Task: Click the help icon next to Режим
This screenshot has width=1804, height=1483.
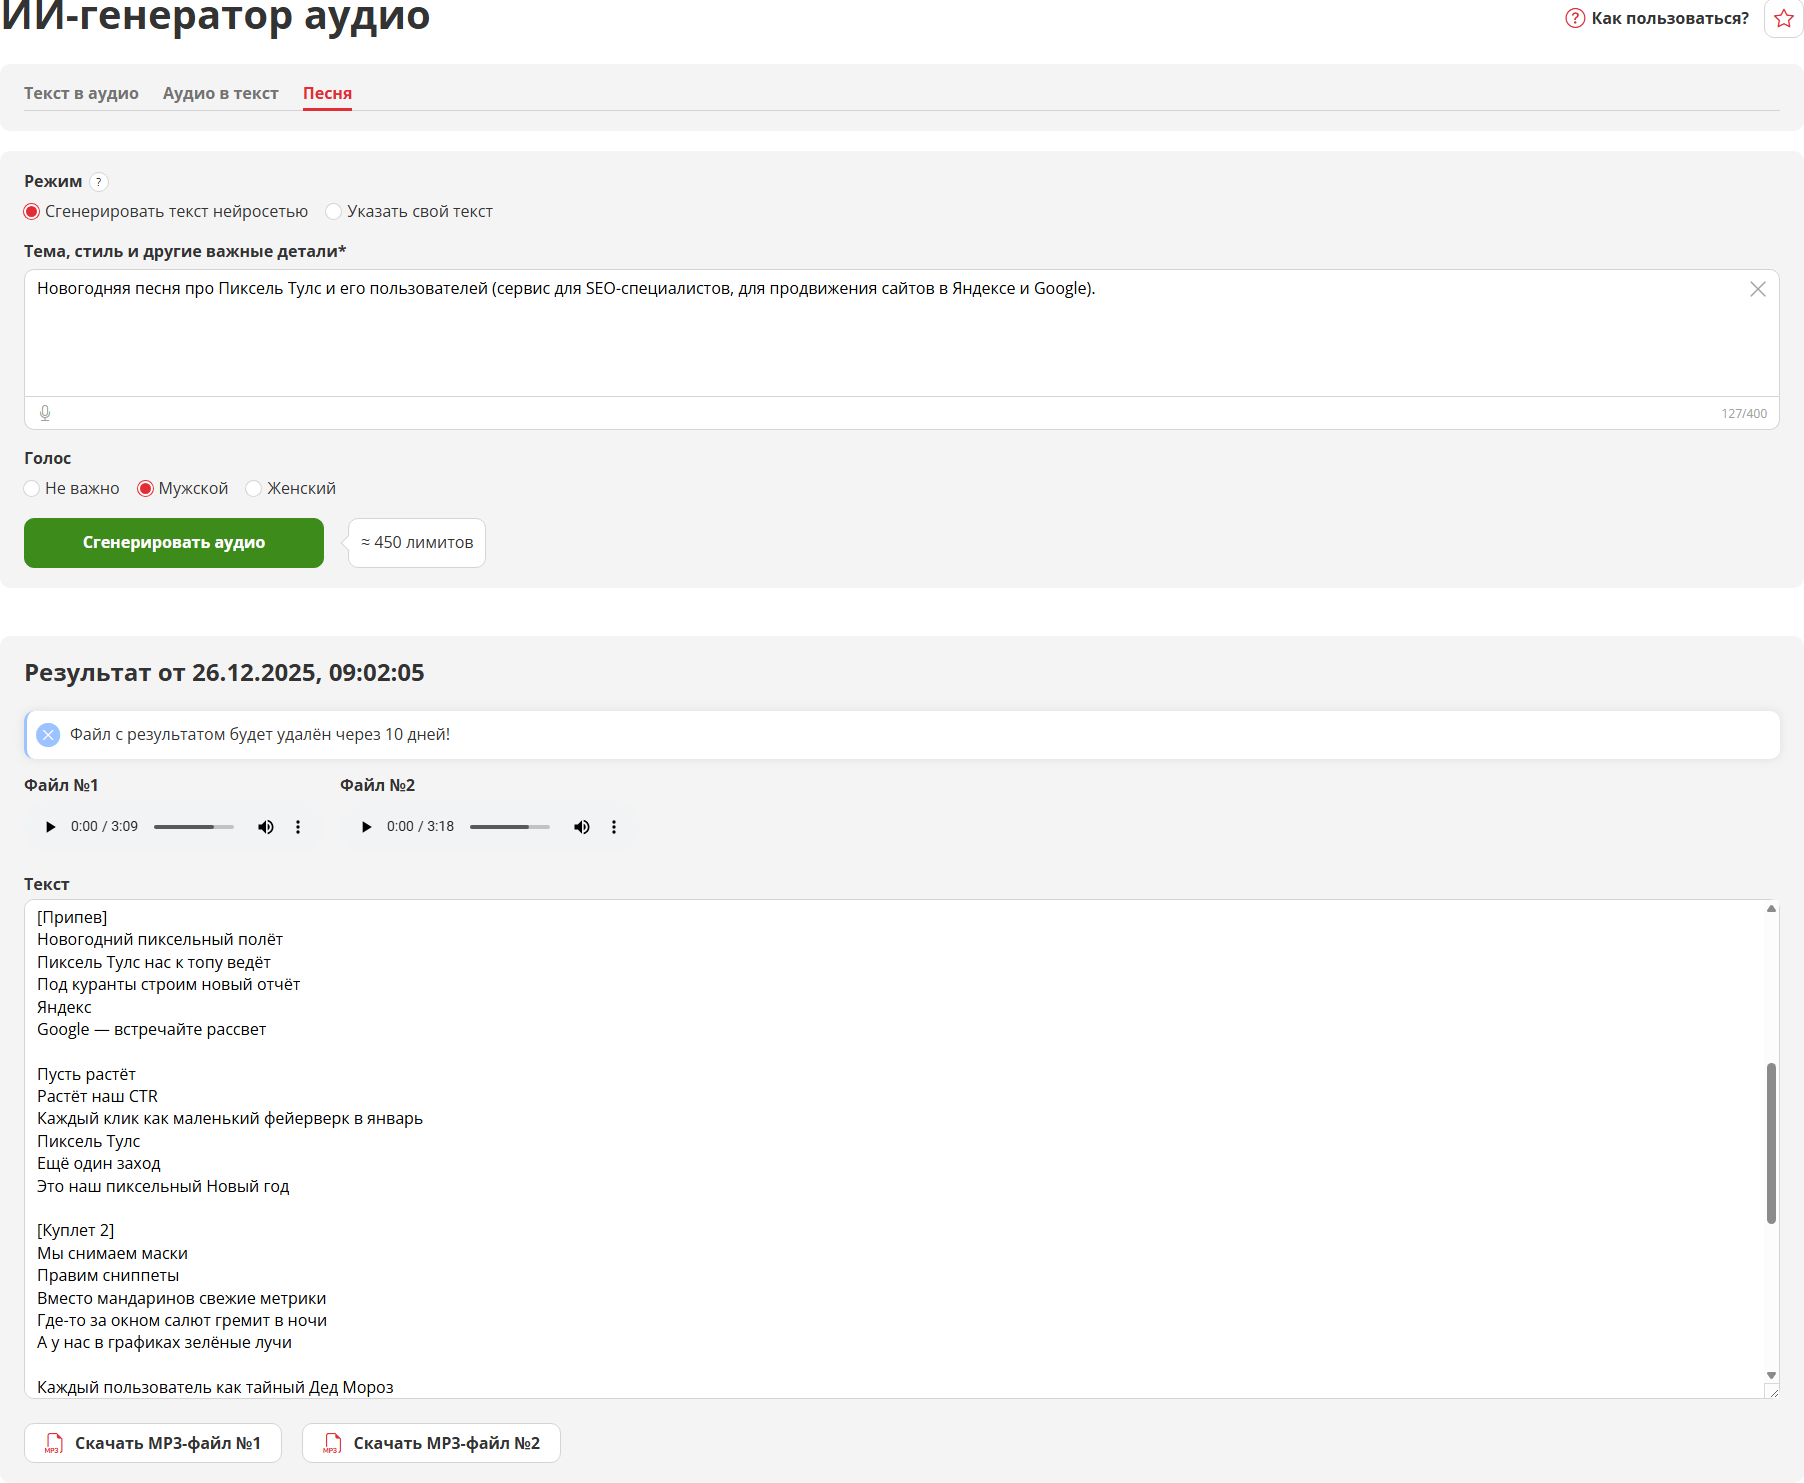Action: pyautogui.click(x=98, y=182)
